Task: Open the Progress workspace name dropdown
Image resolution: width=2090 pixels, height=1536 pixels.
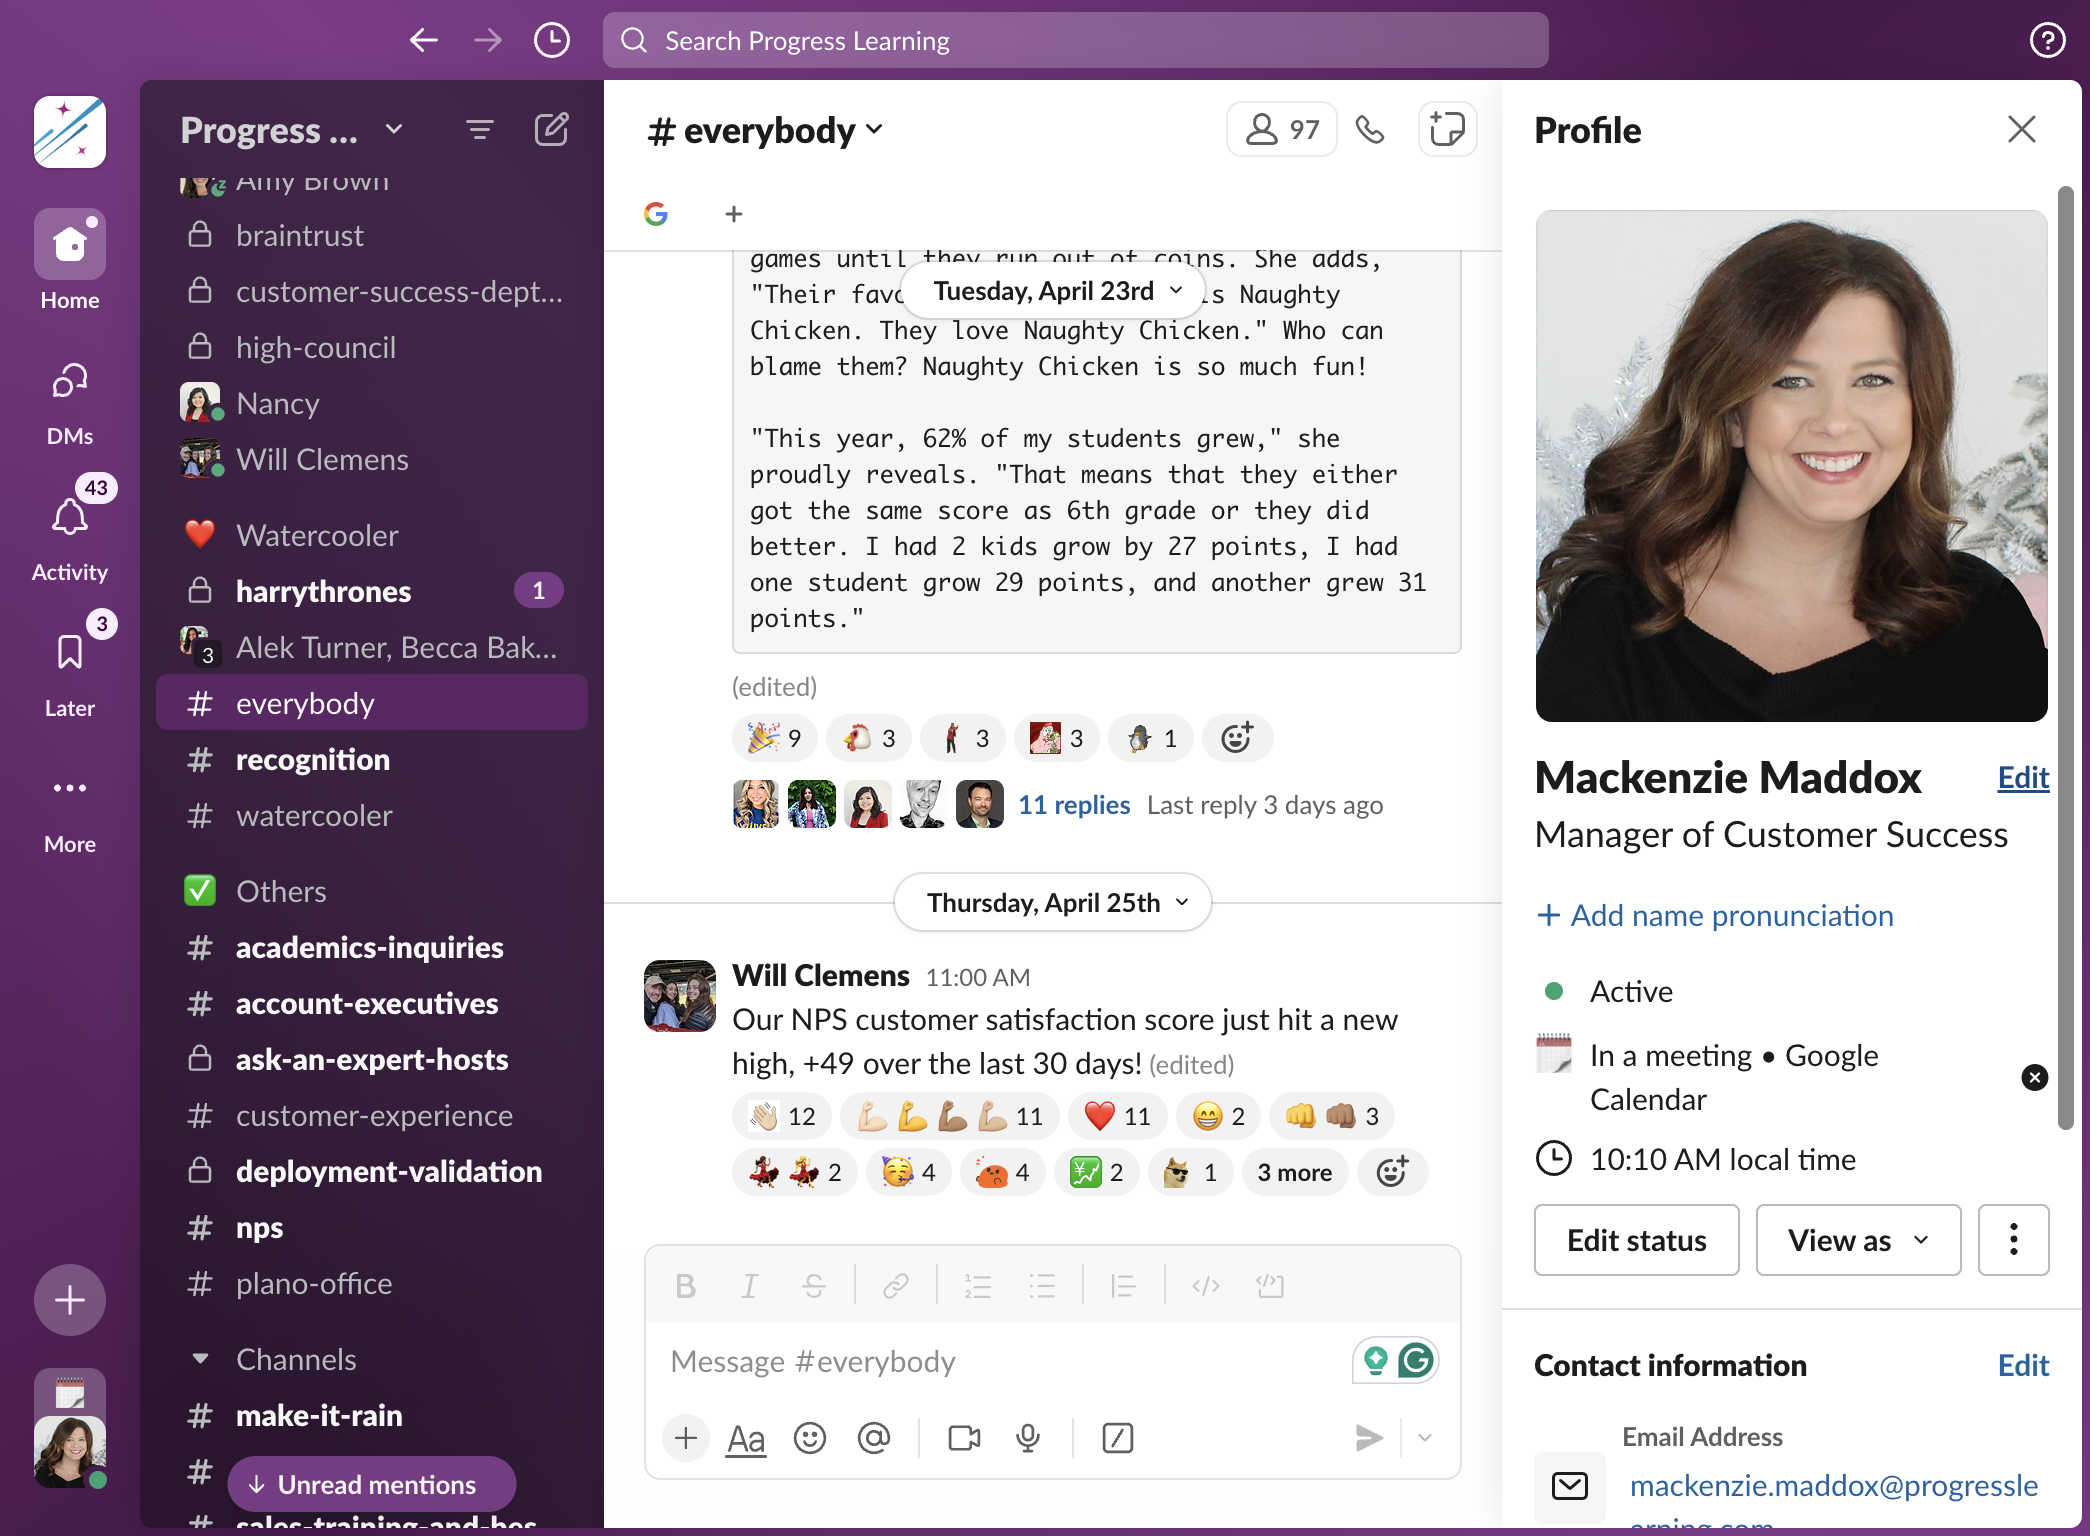Action: [292, 129]
